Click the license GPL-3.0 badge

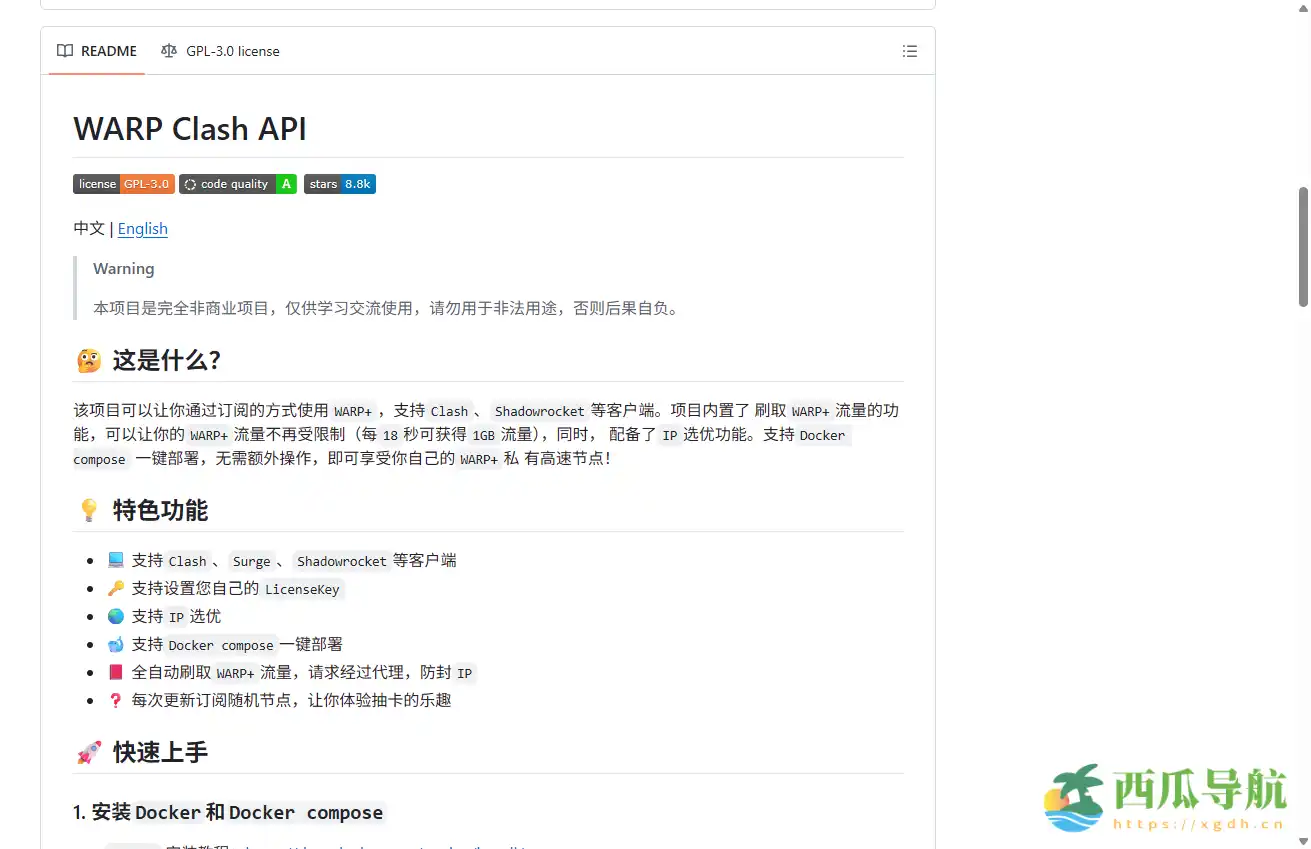click(123, 183)
